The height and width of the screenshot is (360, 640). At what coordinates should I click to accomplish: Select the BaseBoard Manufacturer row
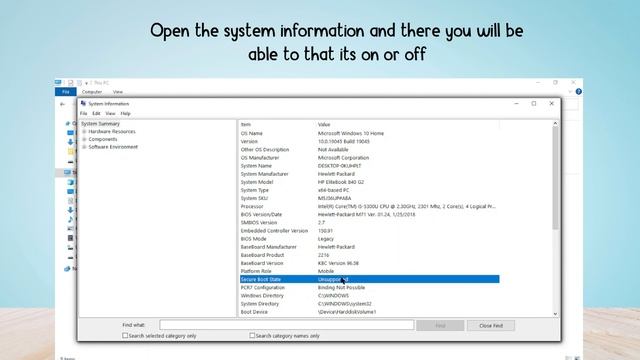[369, 247]
